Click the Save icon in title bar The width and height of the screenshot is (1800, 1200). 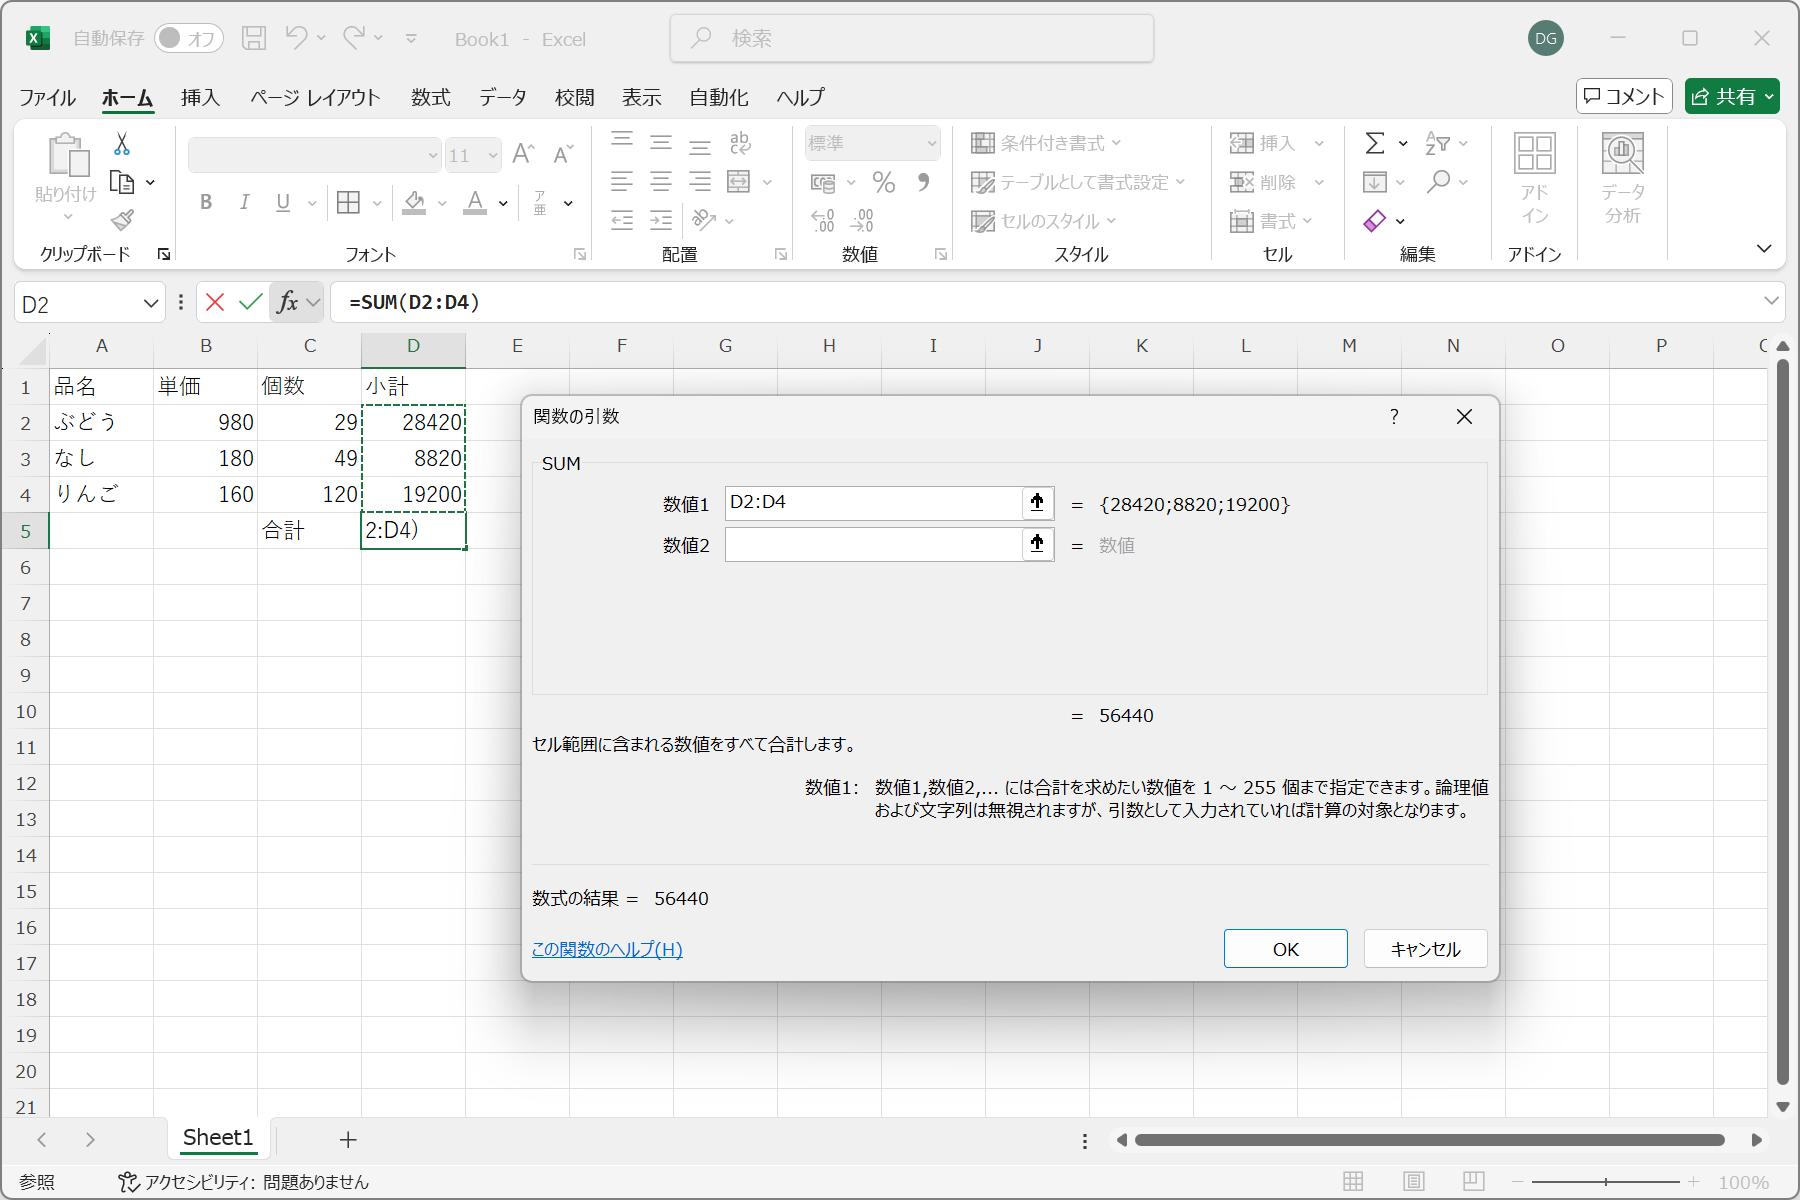254,38
